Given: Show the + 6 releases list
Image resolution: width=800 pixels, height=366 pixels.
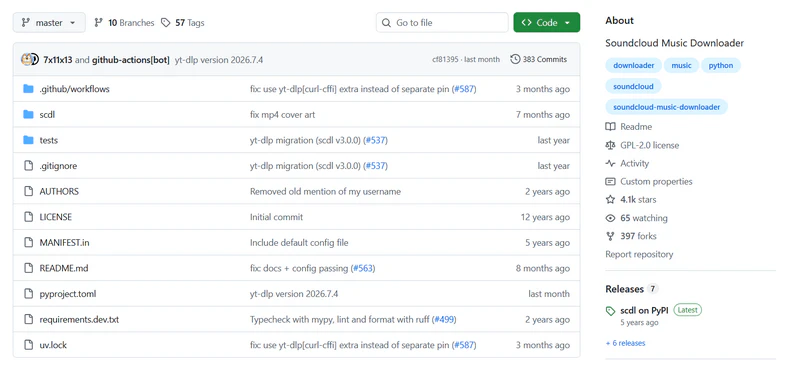Looking at the screenshot, I should point(626,343).
